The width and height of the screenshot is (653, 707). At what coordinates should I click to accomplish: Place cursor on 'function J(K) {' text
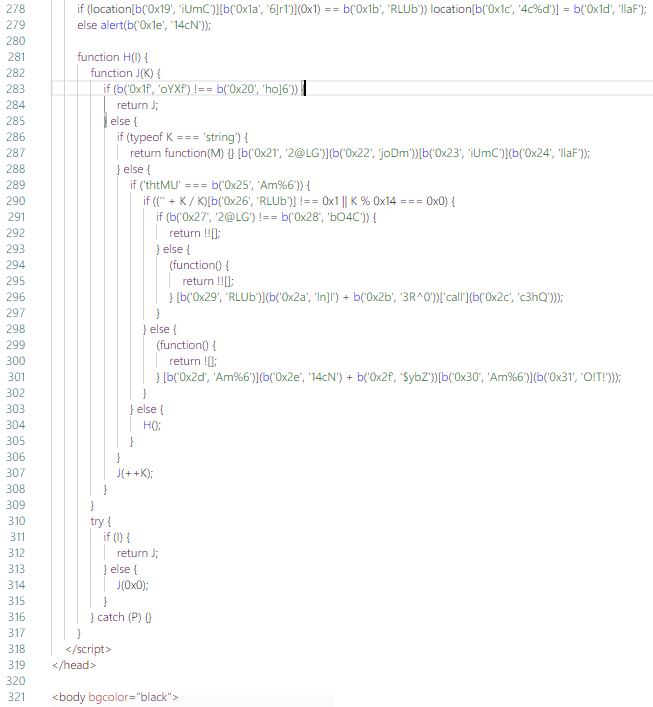[x=125, y=73]
